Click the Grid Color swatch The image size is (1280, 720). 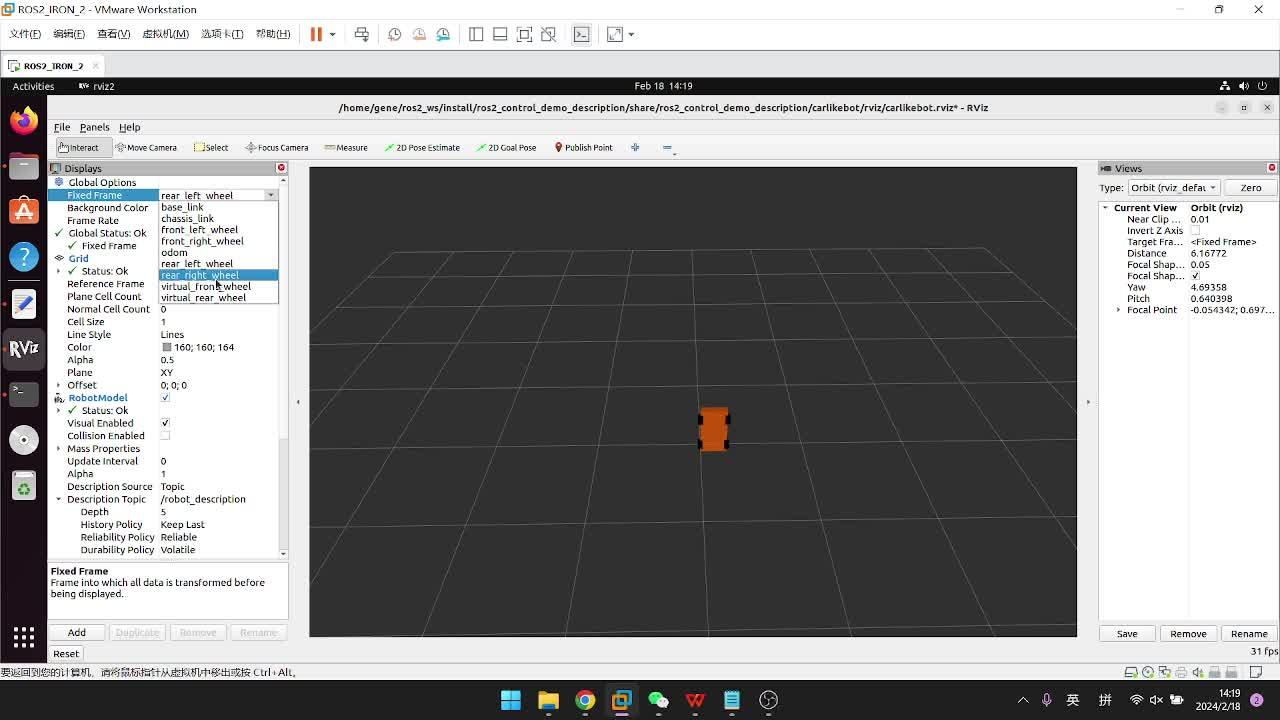point(167,347)
